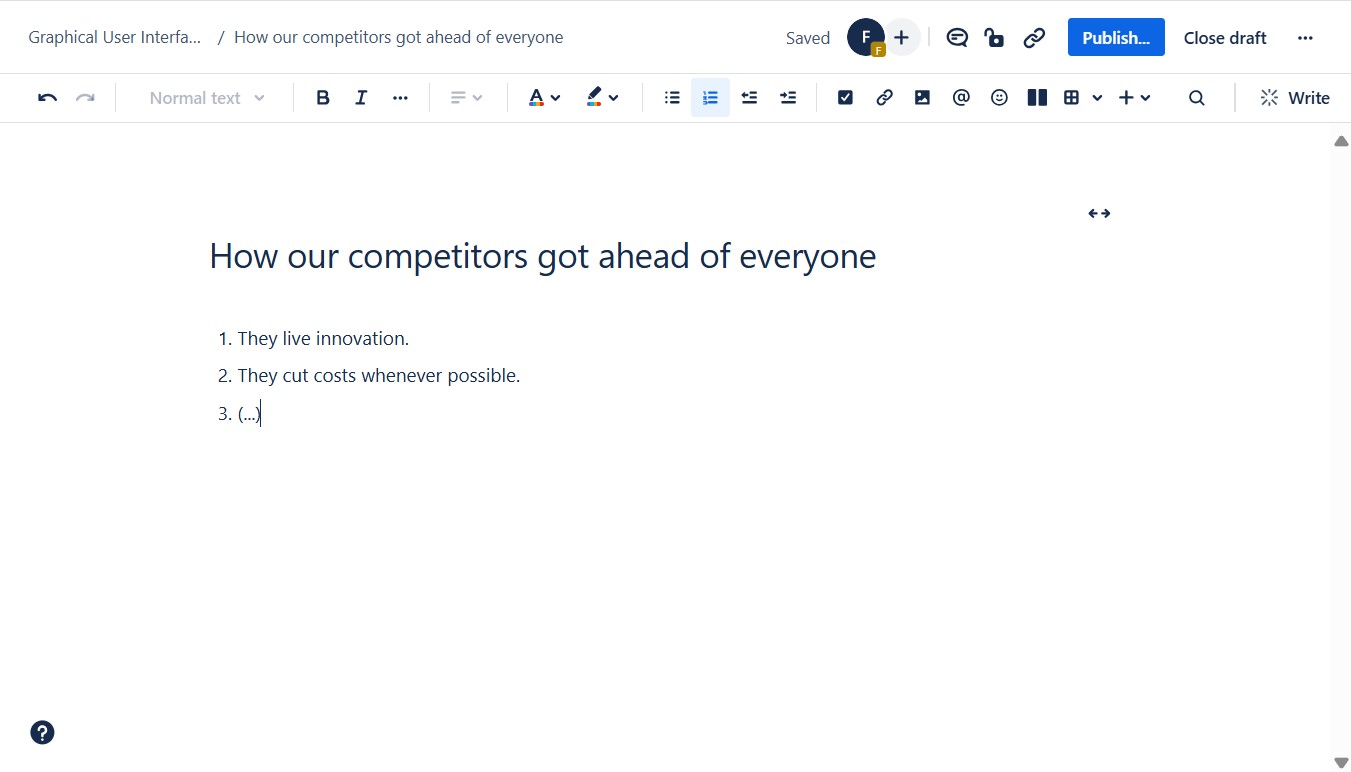Expand the insert plus menu
Screen dimensions: 1351x772
[1134, 98]
